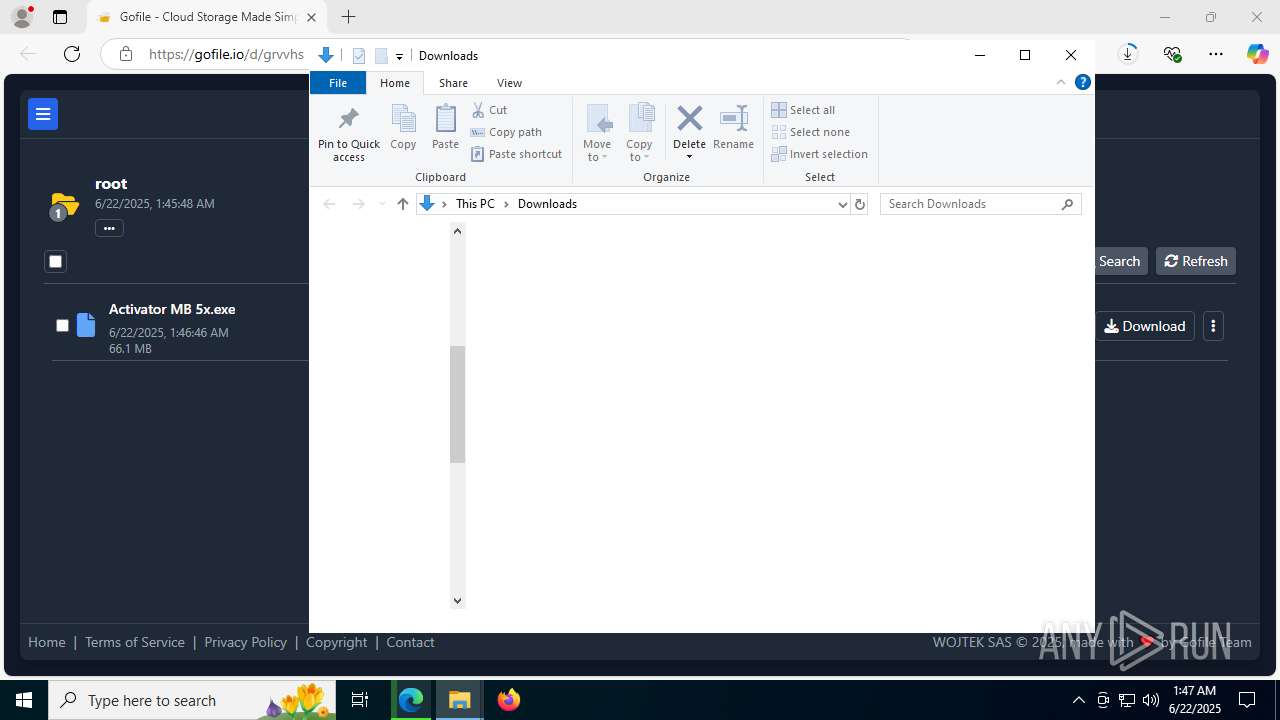Click the taskbar search box
Screen dimensions: 1280x720
click(x=192, y=700)
